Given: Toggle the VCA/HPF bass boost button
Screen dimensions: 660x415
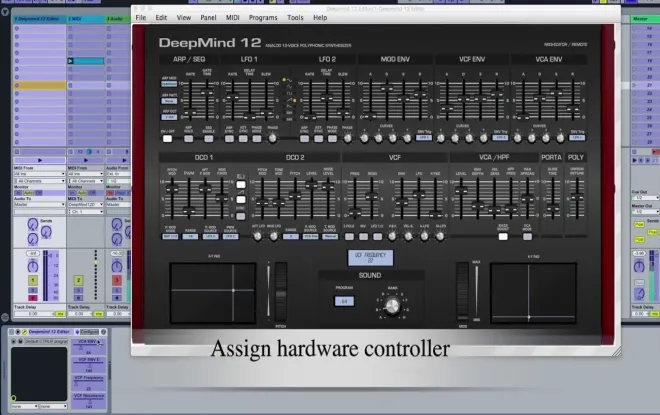Looking at the screenshot, I should 503,237.
